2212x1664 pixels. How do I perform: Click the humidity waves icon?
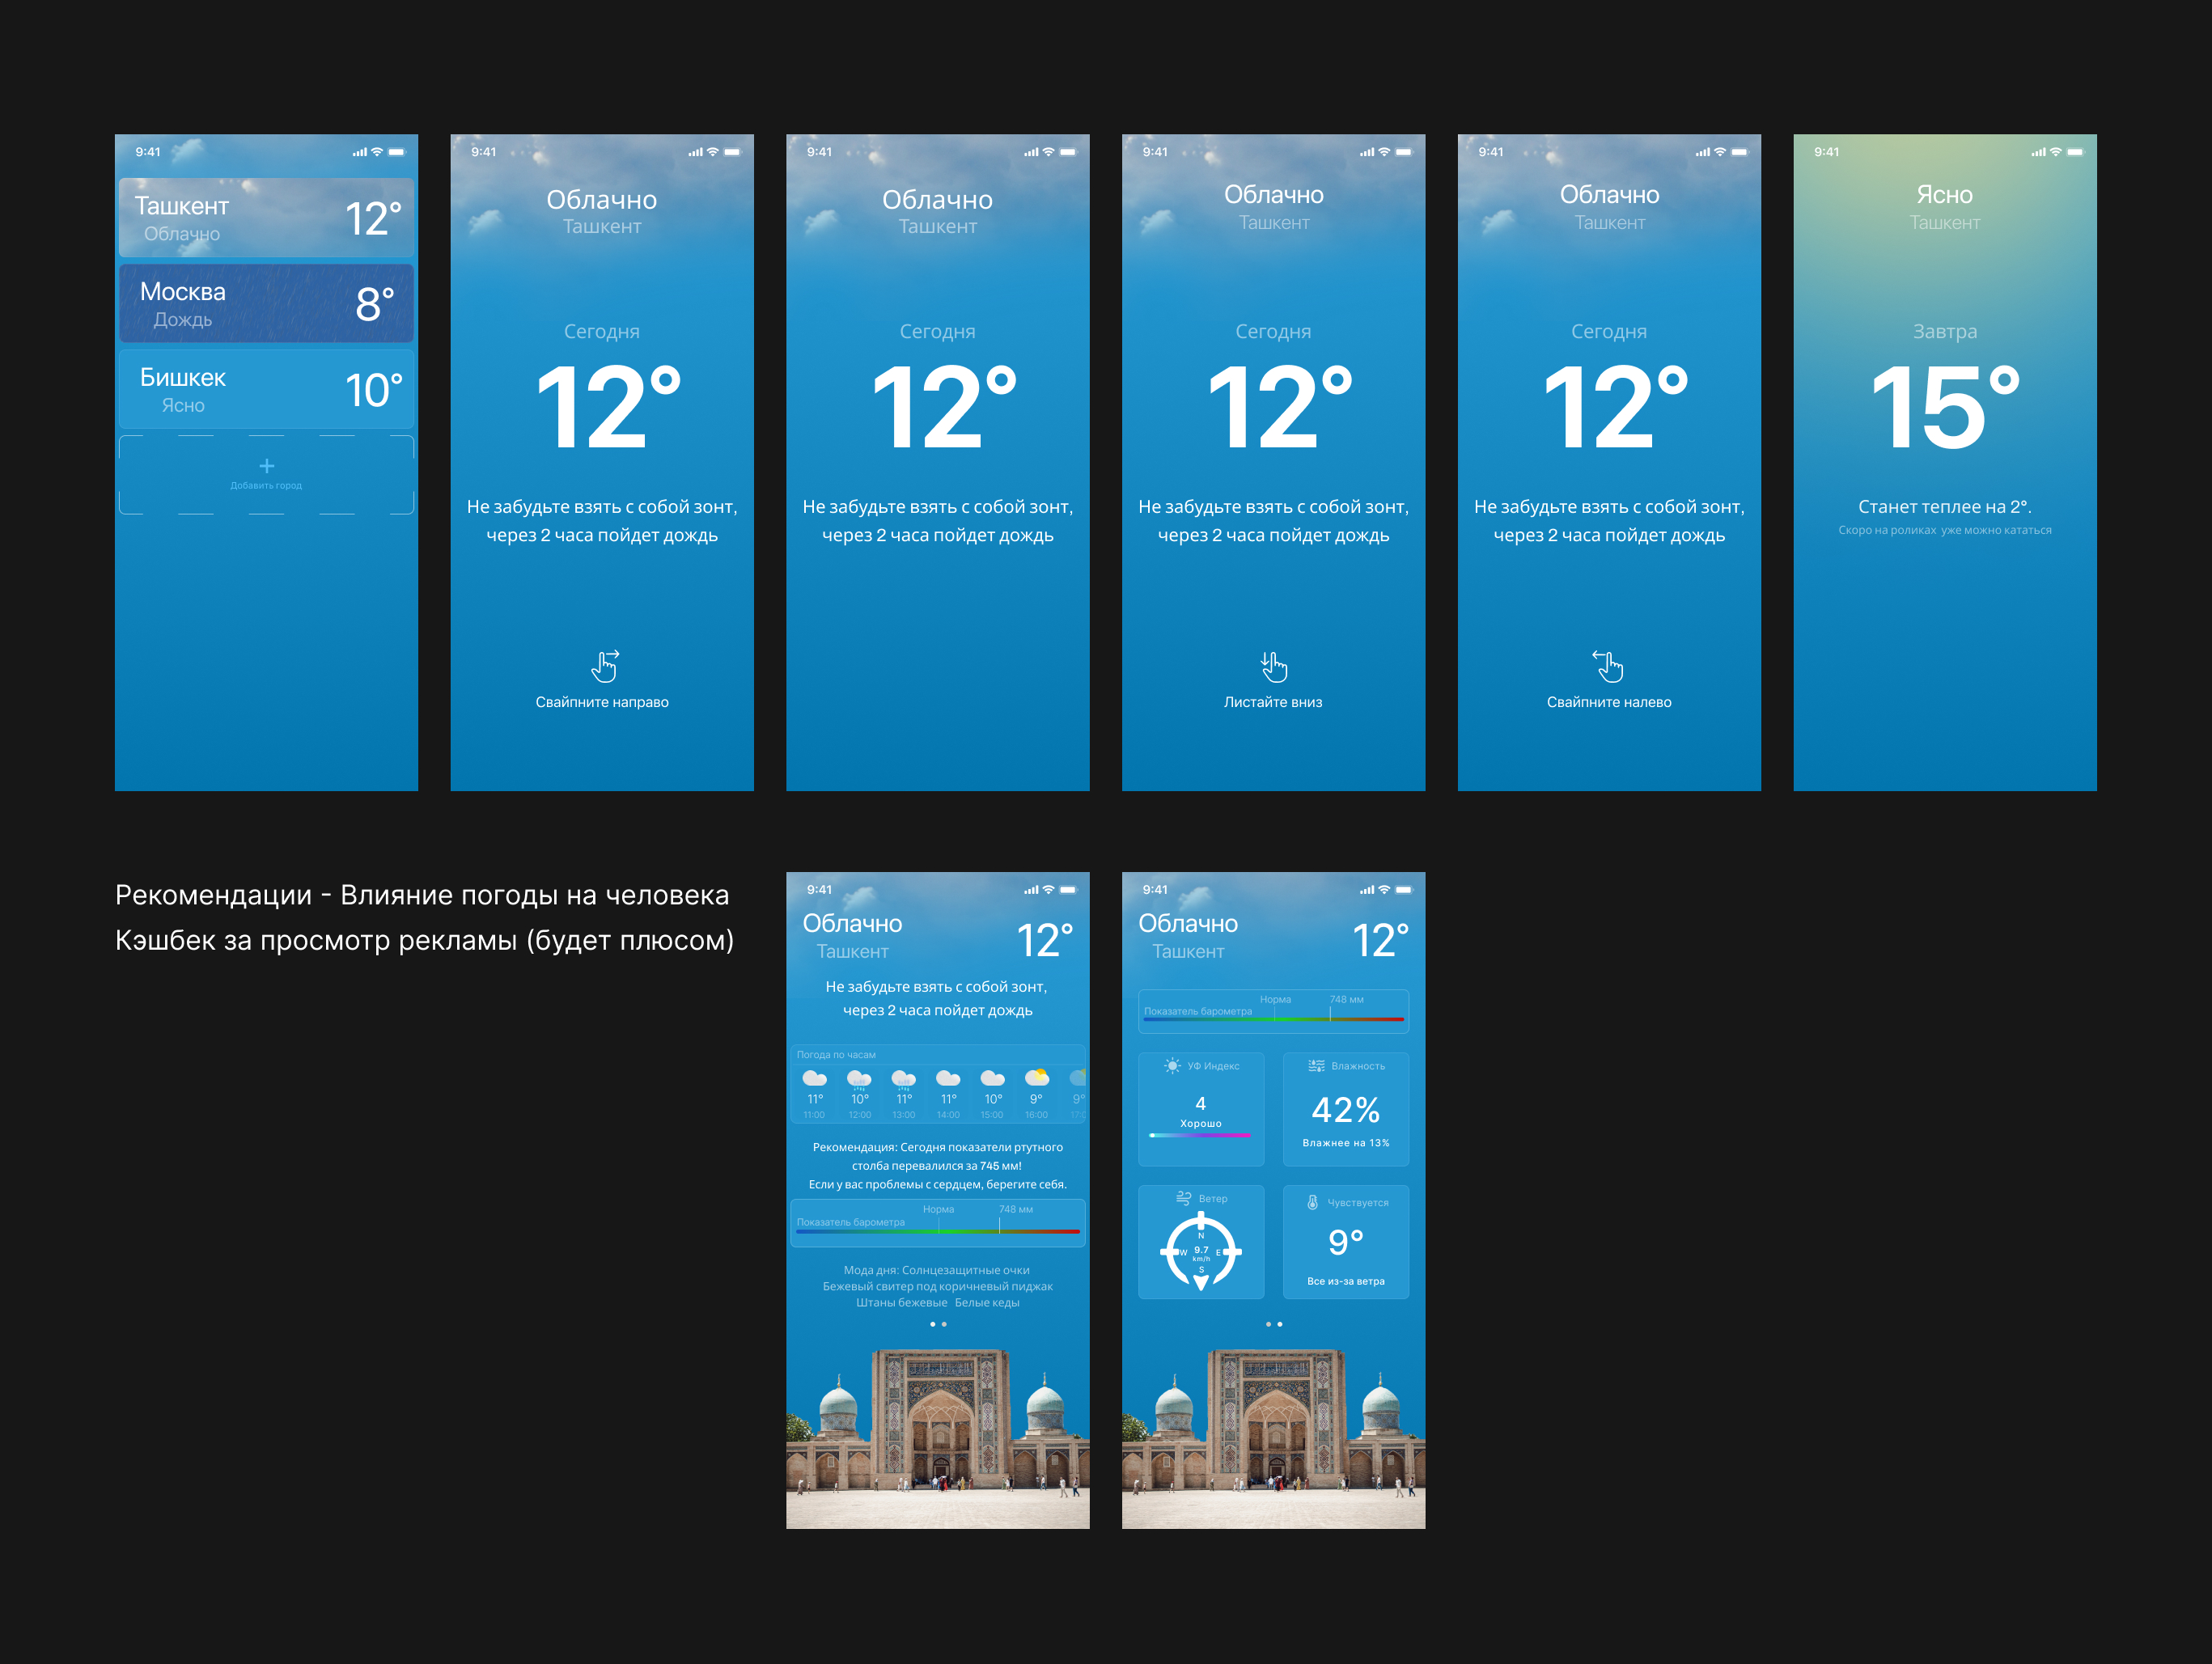tap(1316, 1066)
